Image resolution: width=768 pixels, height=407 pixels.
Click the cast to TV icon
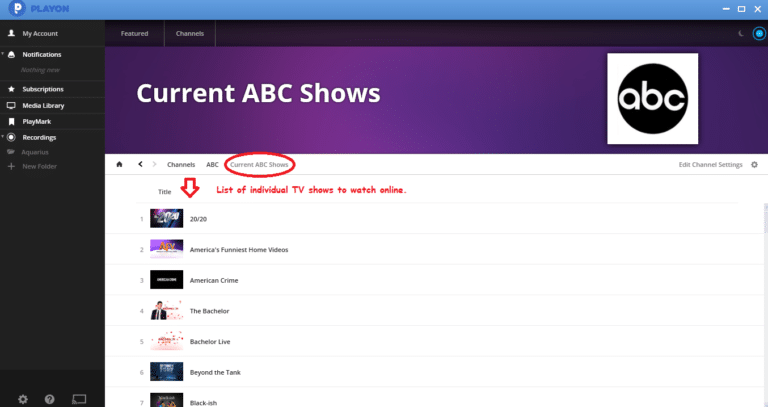coord(79,399)
